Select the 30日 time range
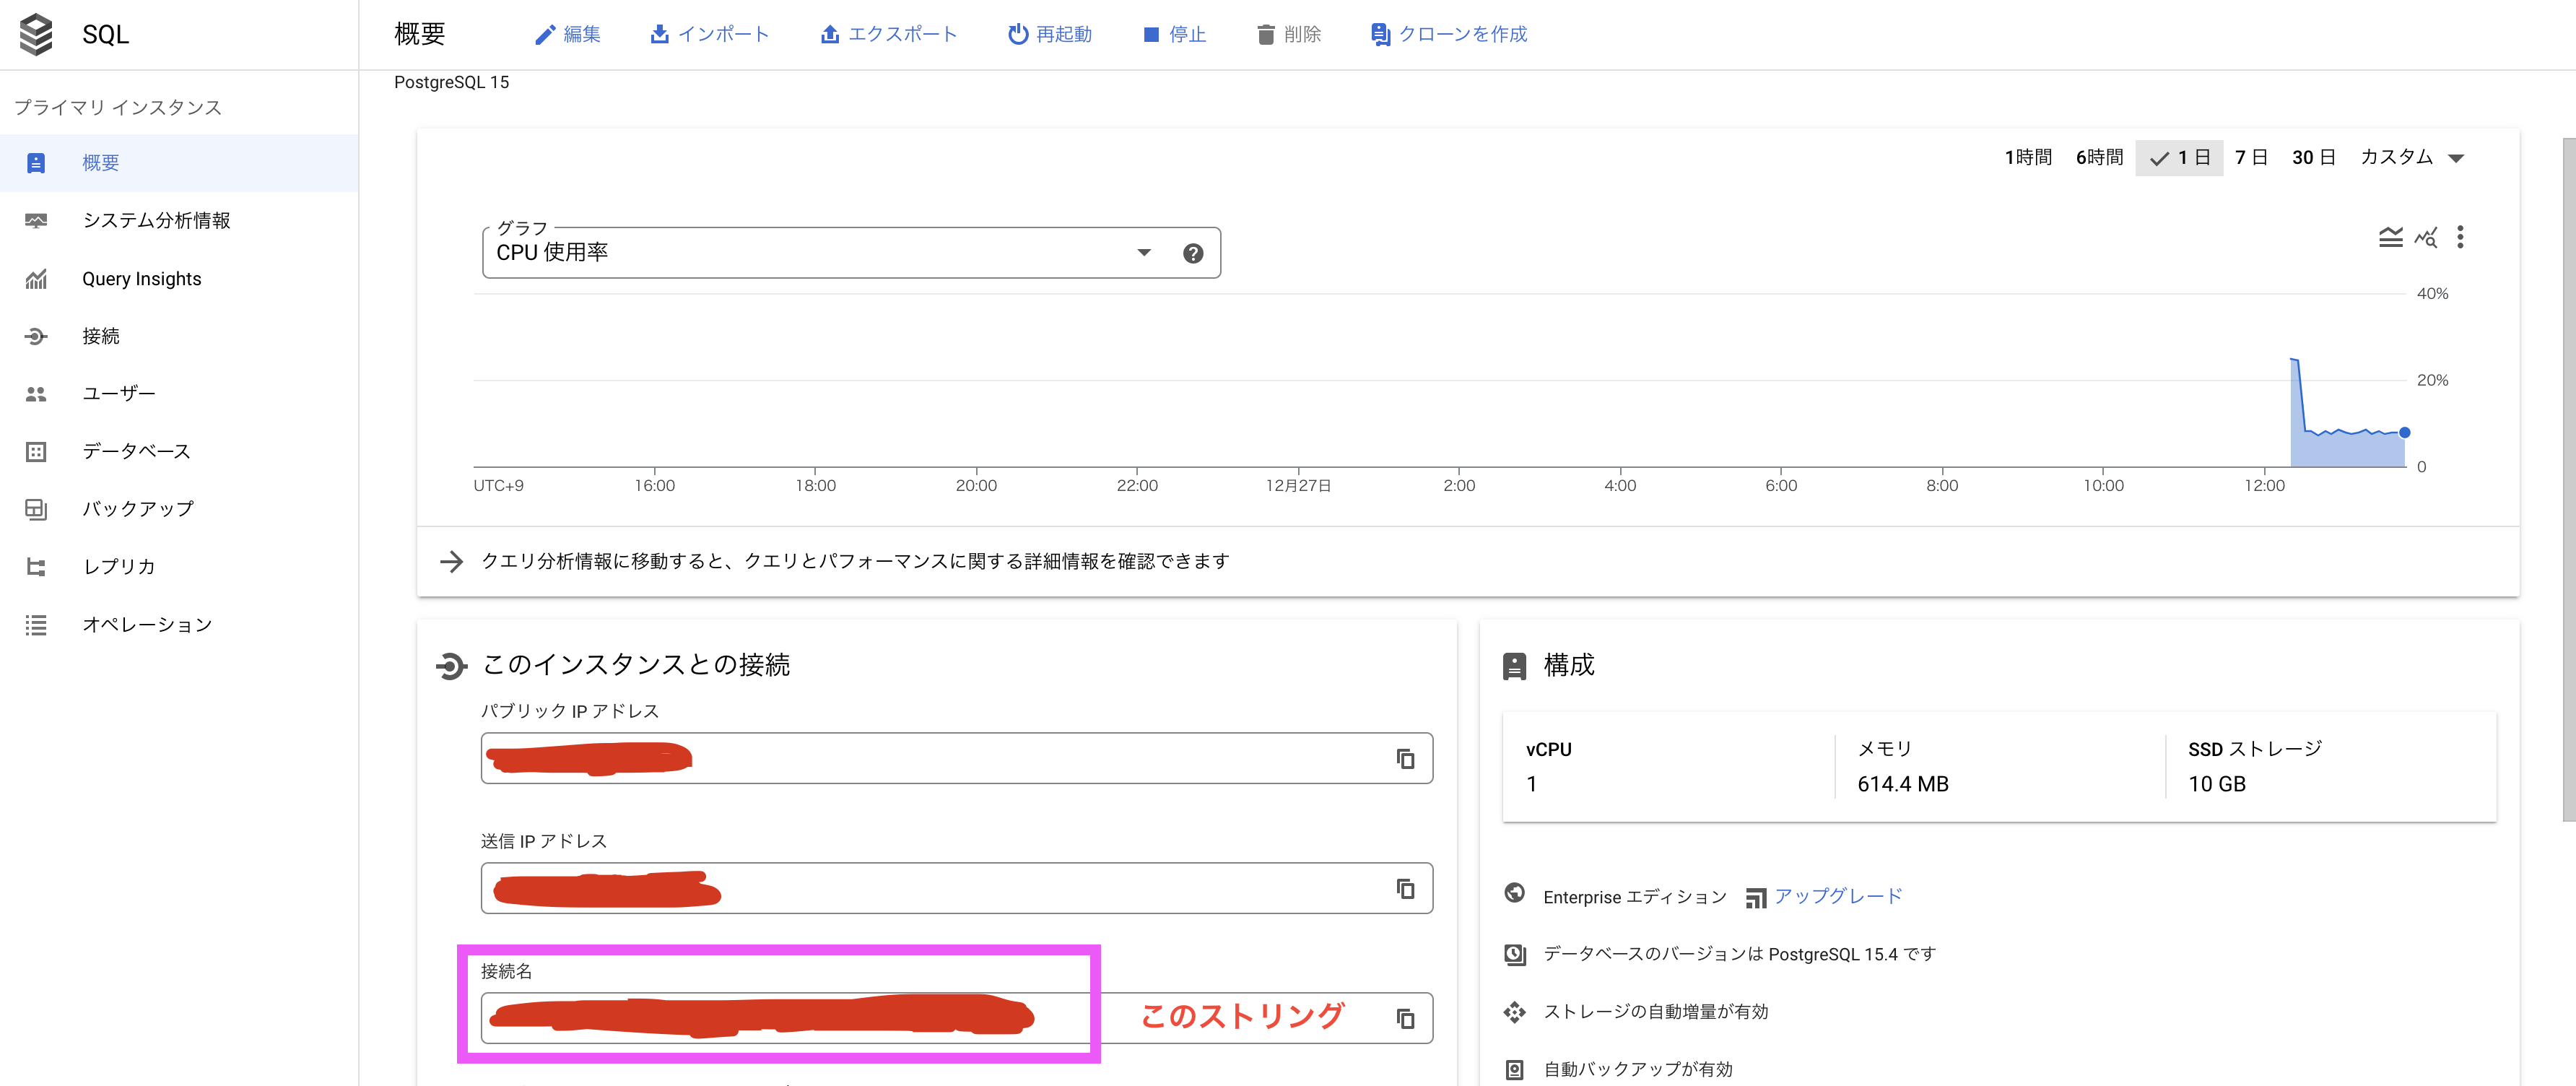2576x1086 pixels. (x=2313, y=156)
